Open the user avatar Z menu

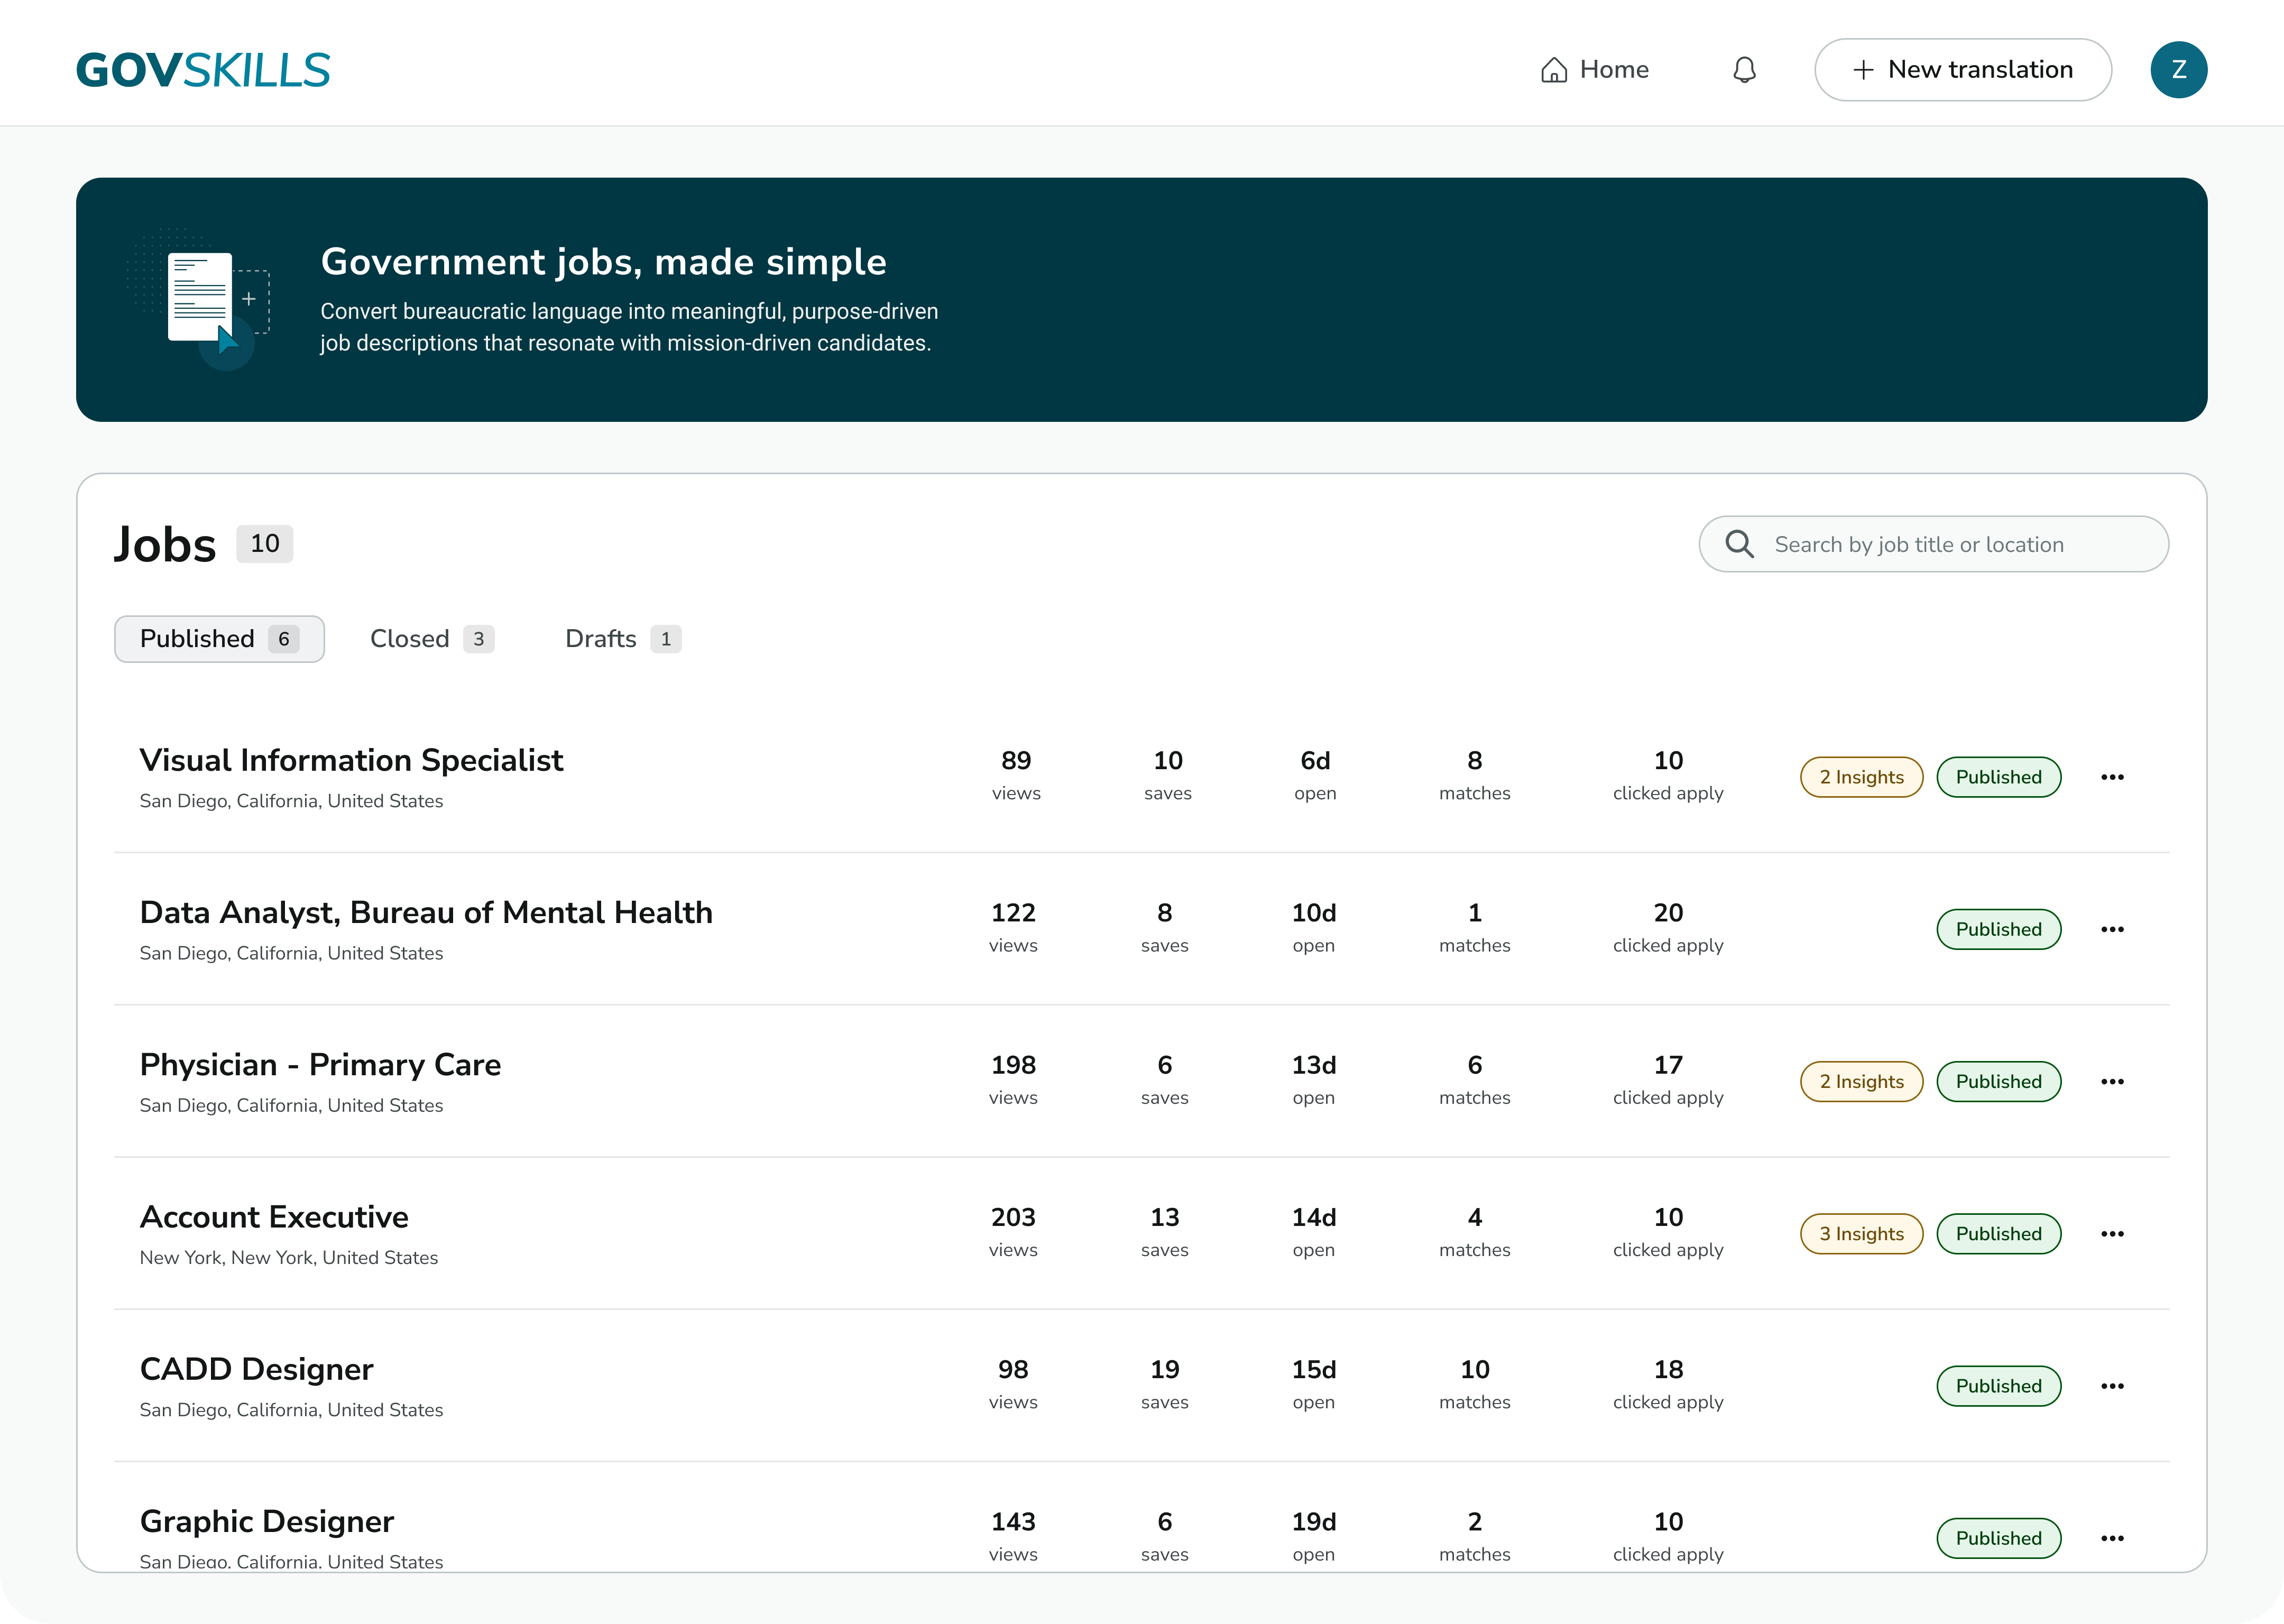click(2178, 70)
